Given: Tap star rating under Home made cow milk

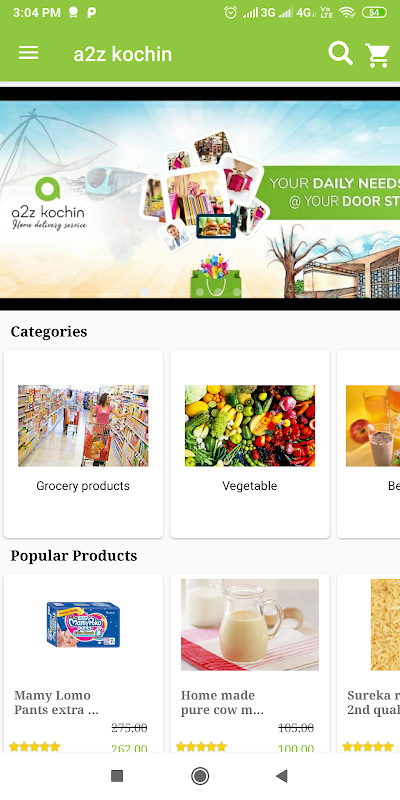Looking at the screenshot, I should coord(201,747).
